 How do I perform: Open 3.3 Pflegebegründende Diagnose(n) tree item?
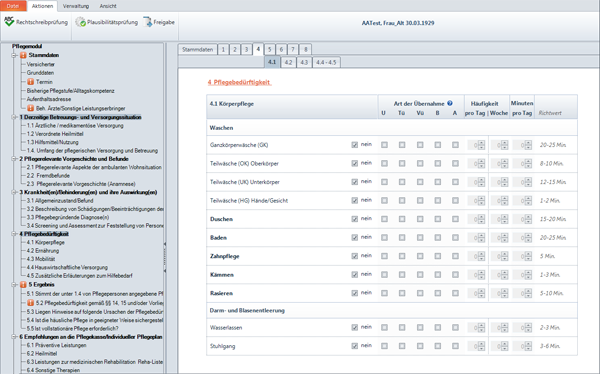pos(68,217)
